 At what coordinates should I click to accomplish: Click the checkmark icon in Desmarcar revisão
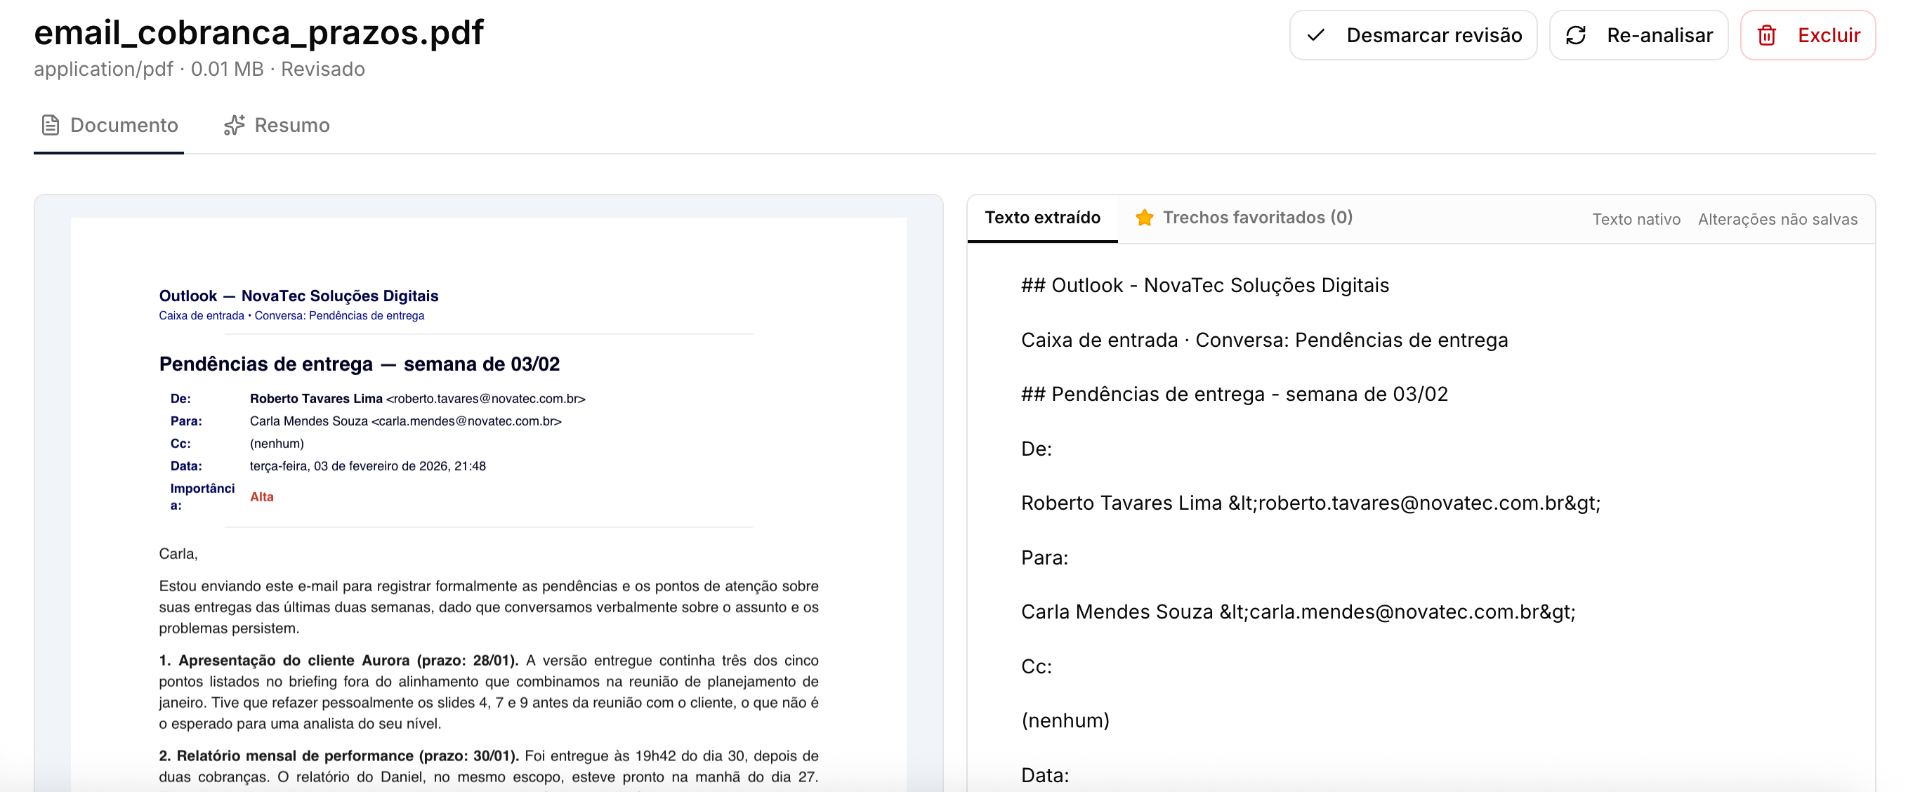(x=1316, y=35)
